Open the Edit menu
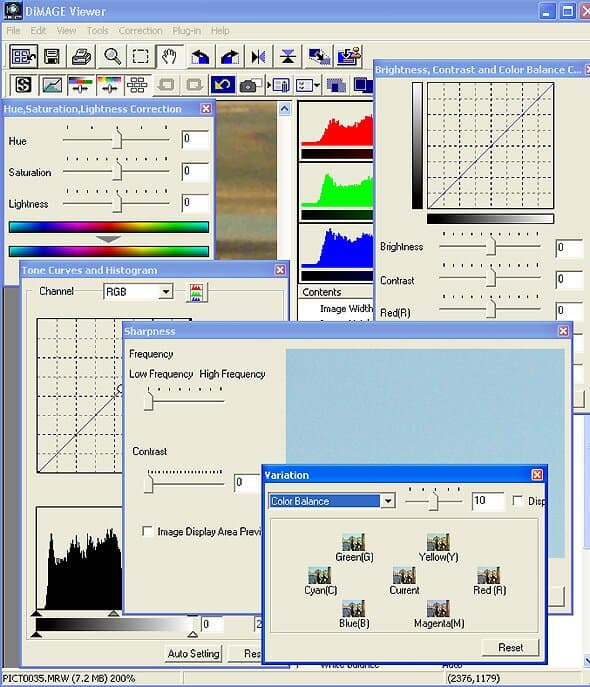590x687 pixels. click(x=38, y=31)
